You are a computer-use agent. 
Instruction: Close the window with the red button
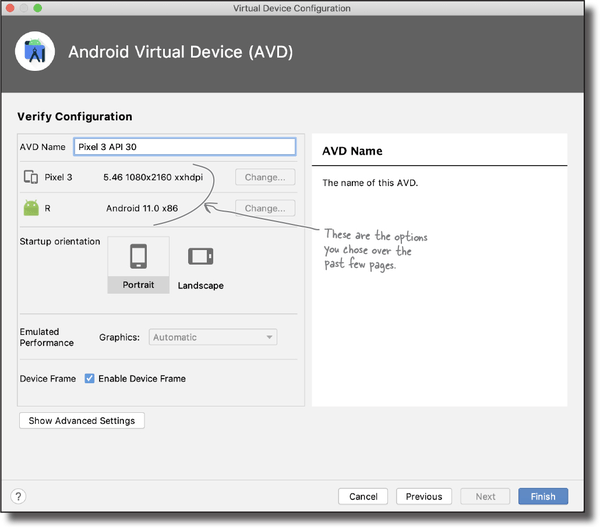(10, 8)
